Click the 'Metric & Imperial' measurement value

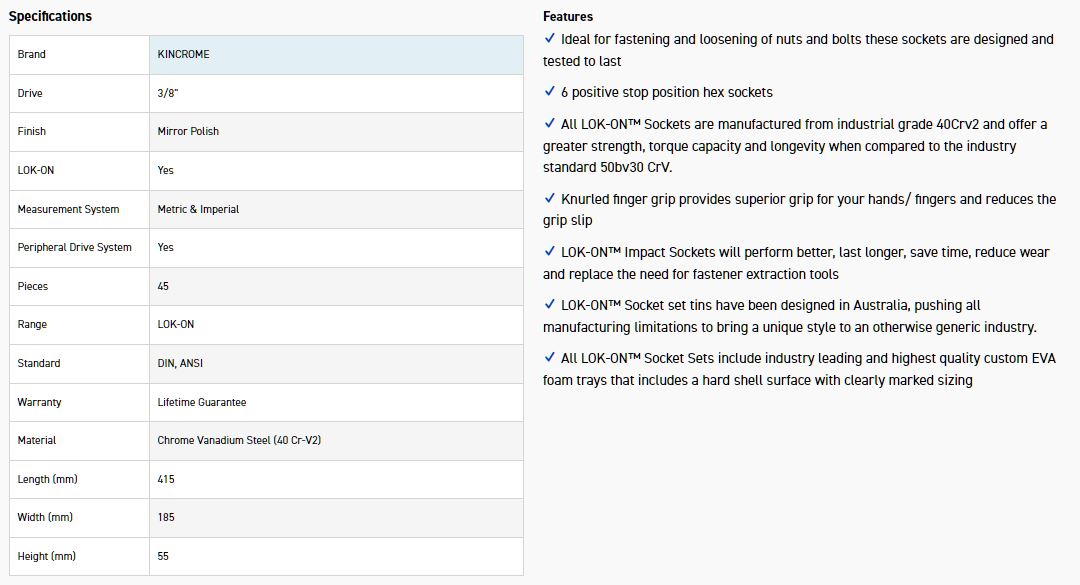coord(198,209)
